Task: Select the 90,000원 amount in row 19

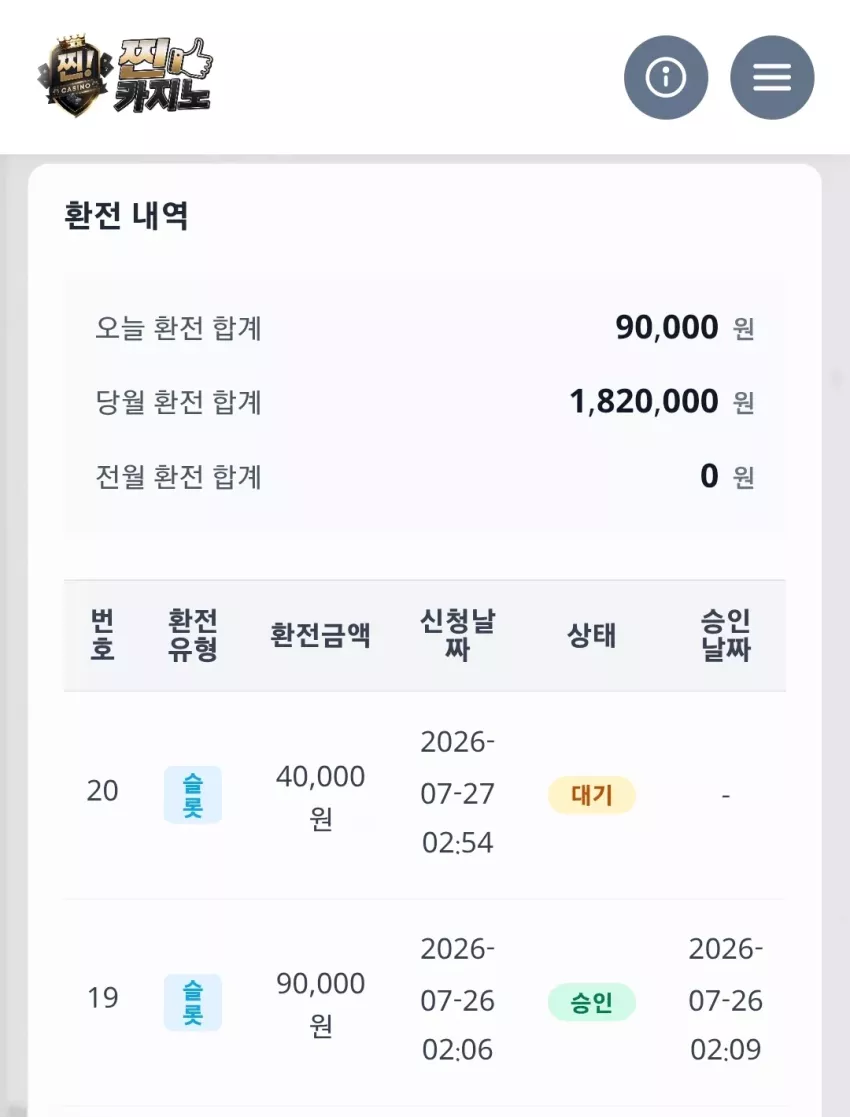Action: click(321, 1004)
